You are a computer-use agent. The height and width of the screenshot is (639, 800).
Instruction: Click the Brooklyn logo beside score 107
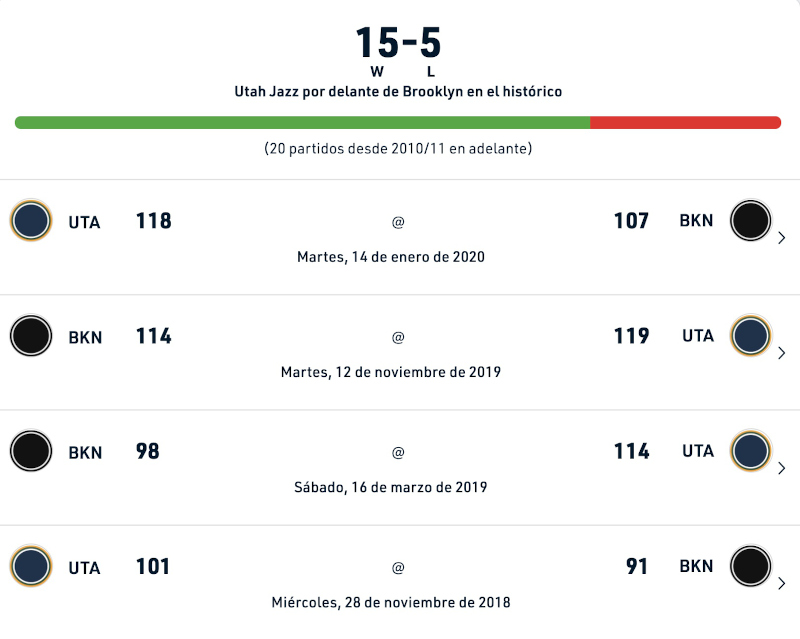pyautogui.click(x=751, y=220)
